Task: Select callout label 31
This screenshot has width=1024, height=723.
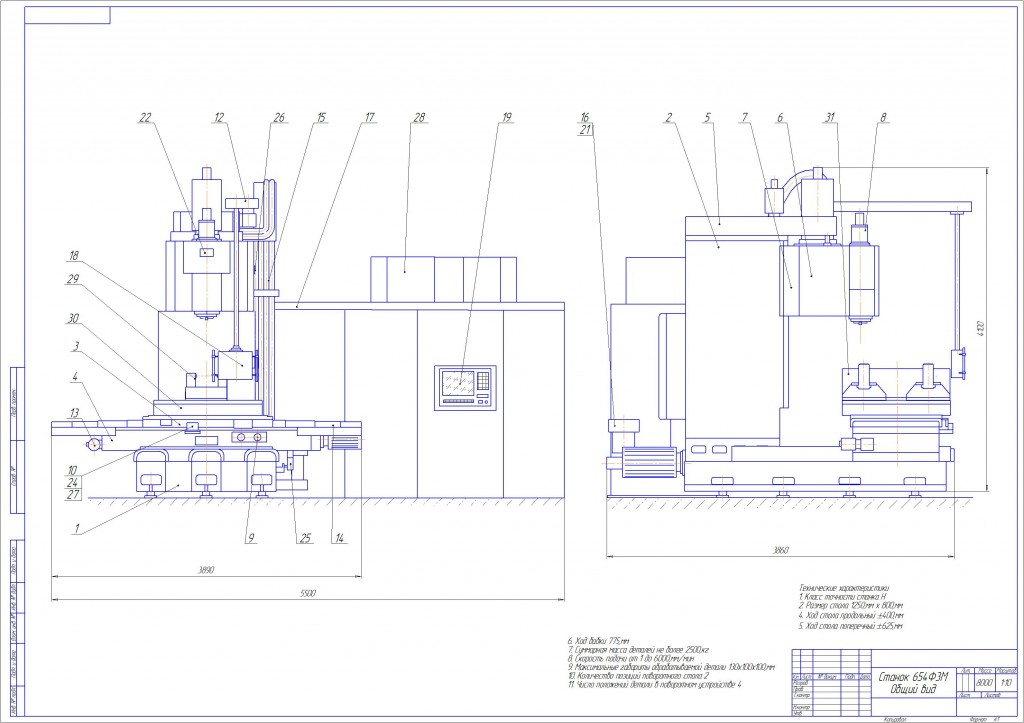Action: click(x=829, y=118)
